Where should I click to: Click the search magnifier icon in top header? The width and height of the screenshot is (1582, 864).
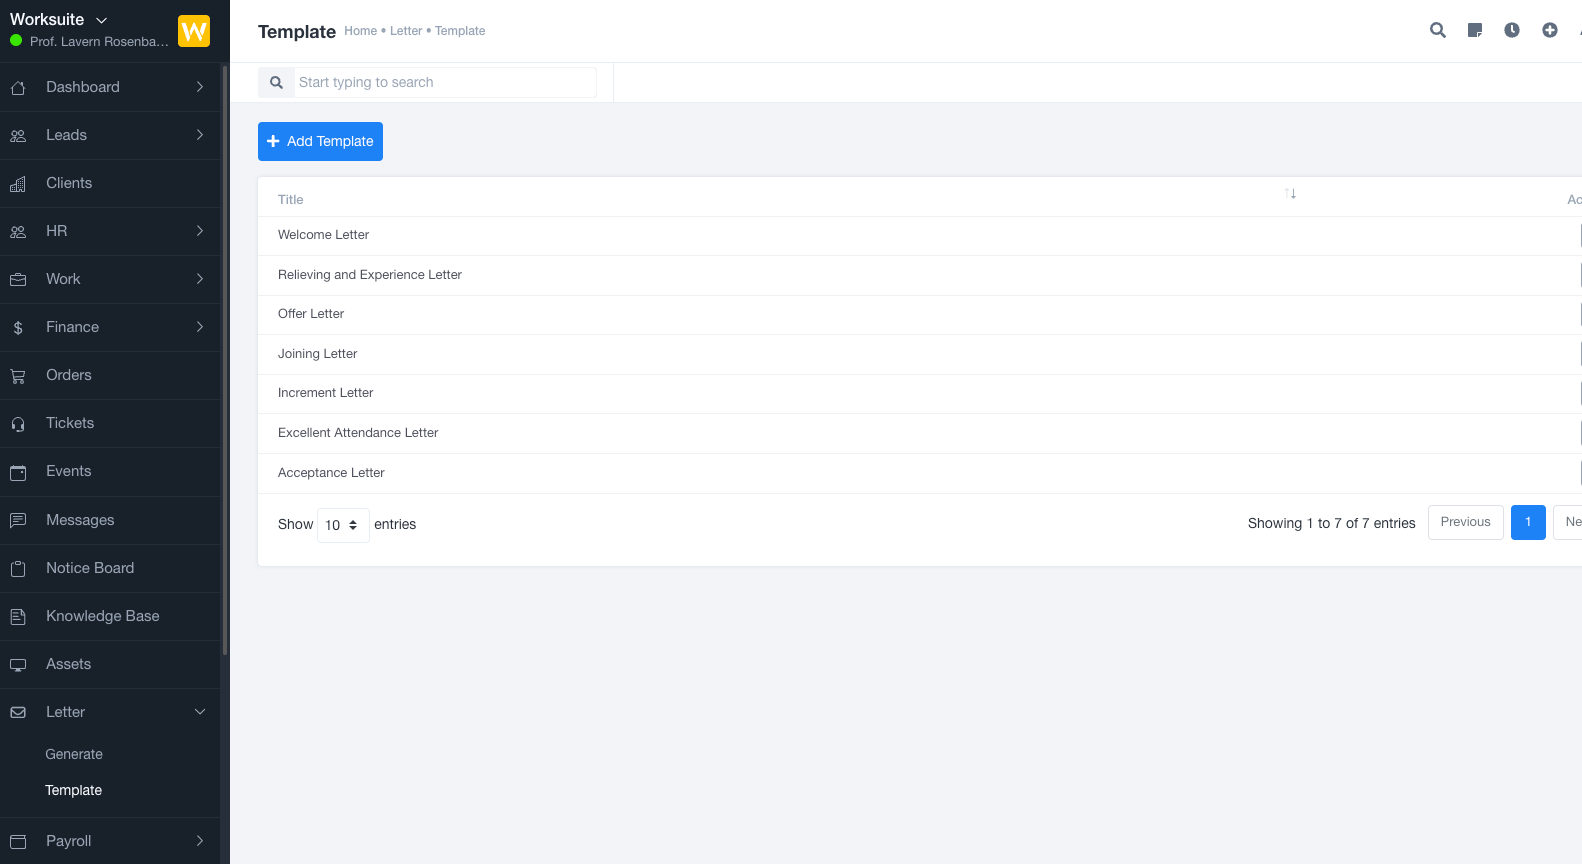[x=1437, y=30]
